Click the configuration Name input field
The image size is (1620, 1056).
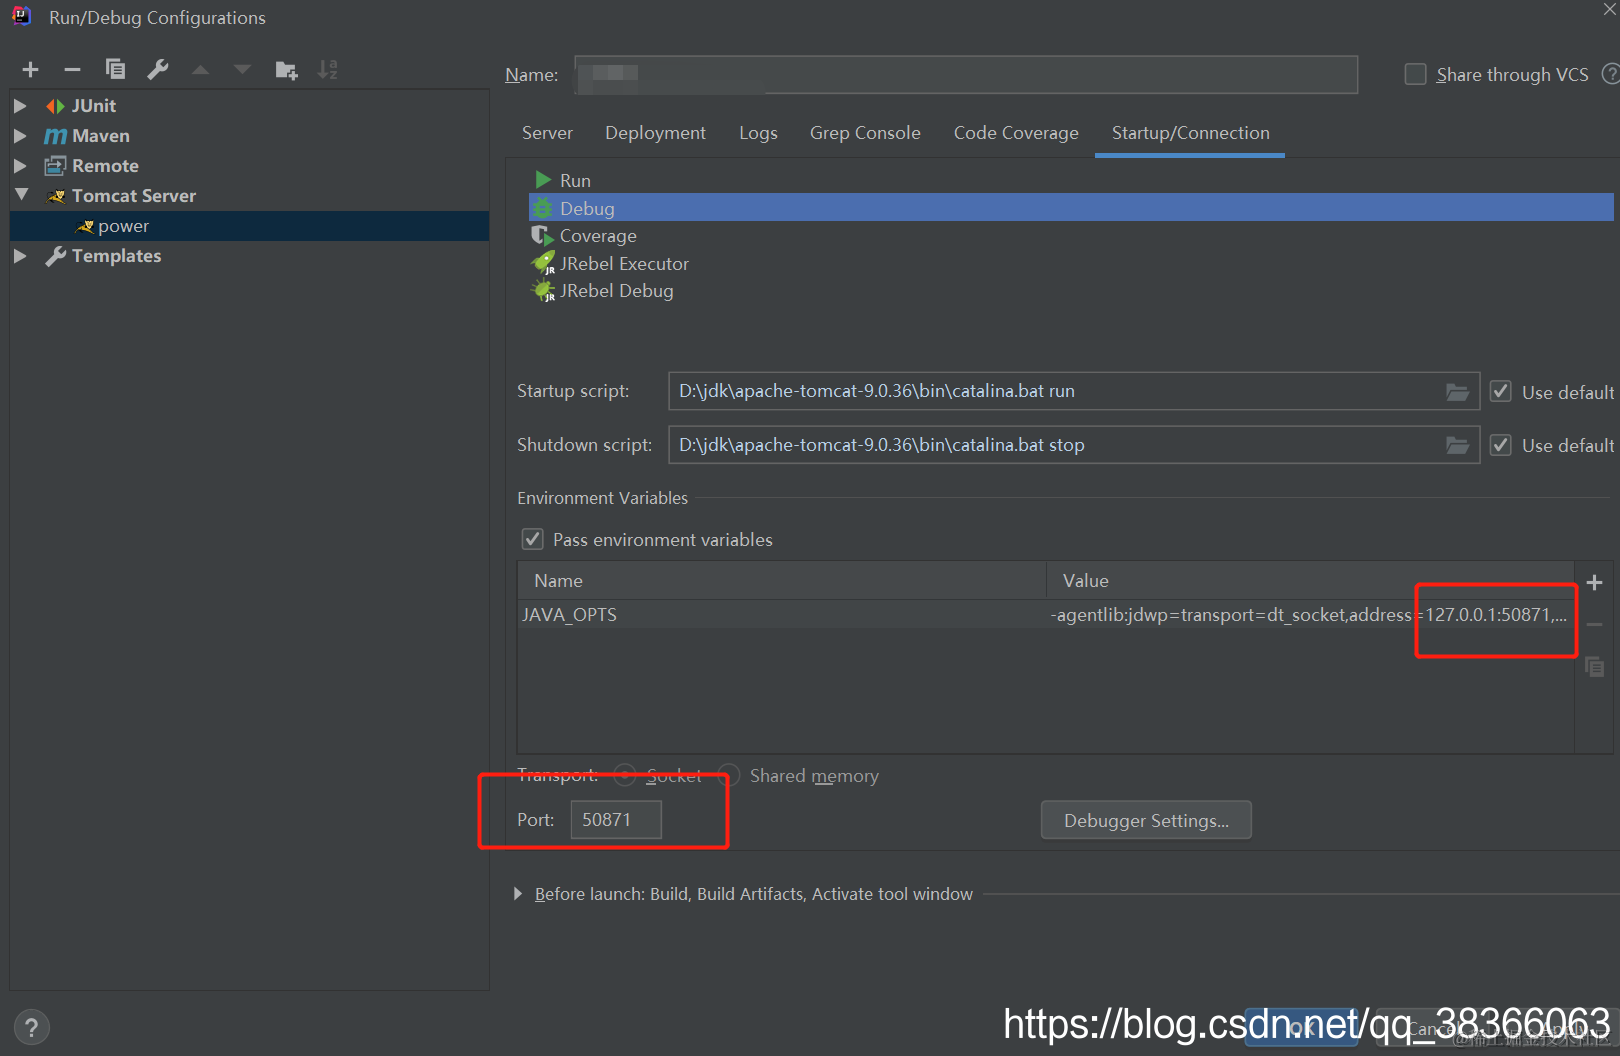pyautogui.click(x=966, y=74)
